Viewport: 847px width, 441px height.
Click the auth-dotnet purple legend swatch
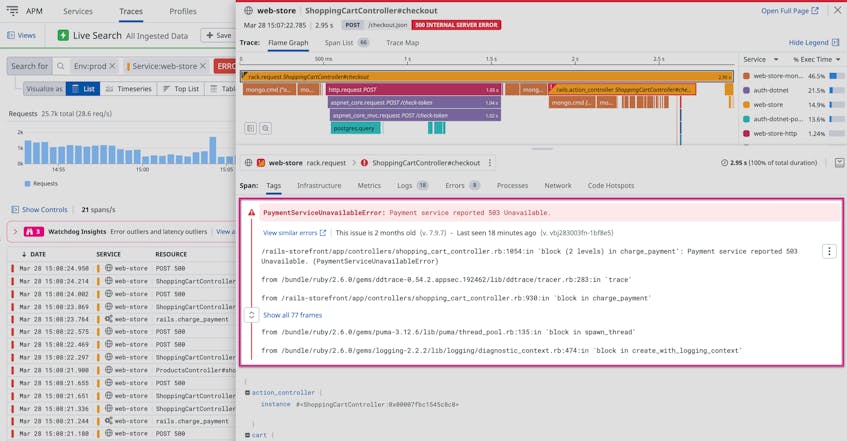point(746,90)
